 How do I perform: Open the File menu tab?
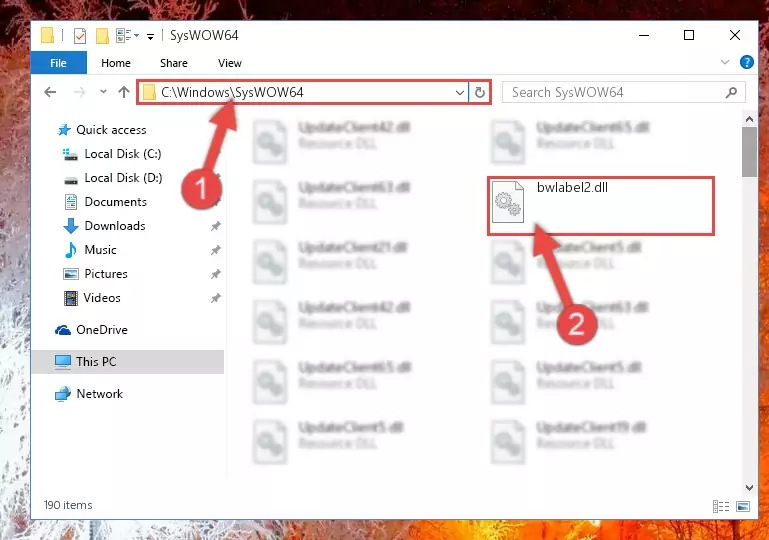tap(58, 63)
